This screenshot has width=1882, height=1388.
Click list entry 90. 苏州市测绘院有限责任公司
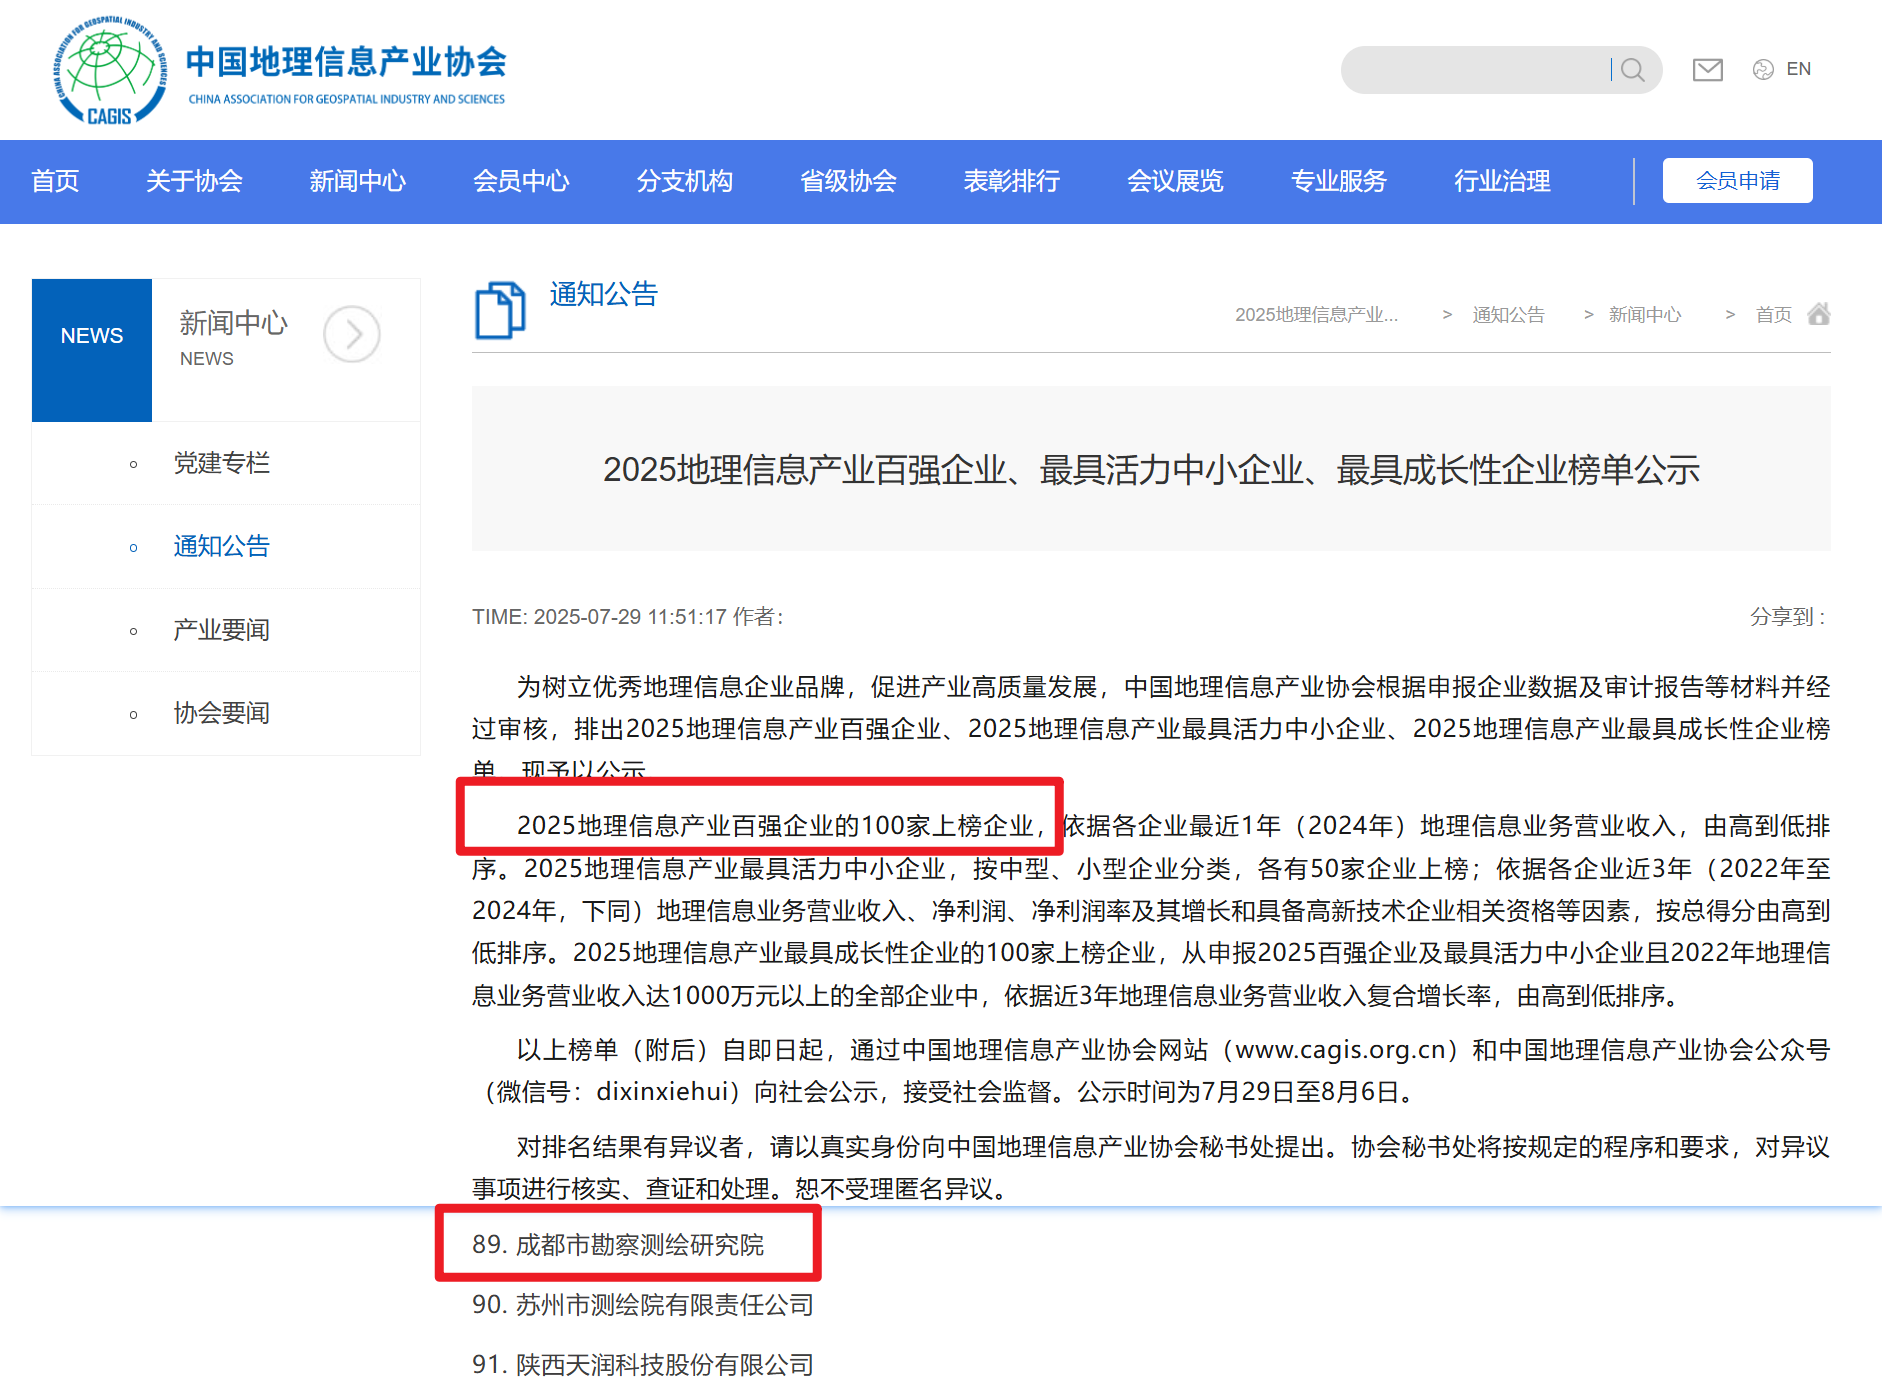click(x=643, y=1305)
